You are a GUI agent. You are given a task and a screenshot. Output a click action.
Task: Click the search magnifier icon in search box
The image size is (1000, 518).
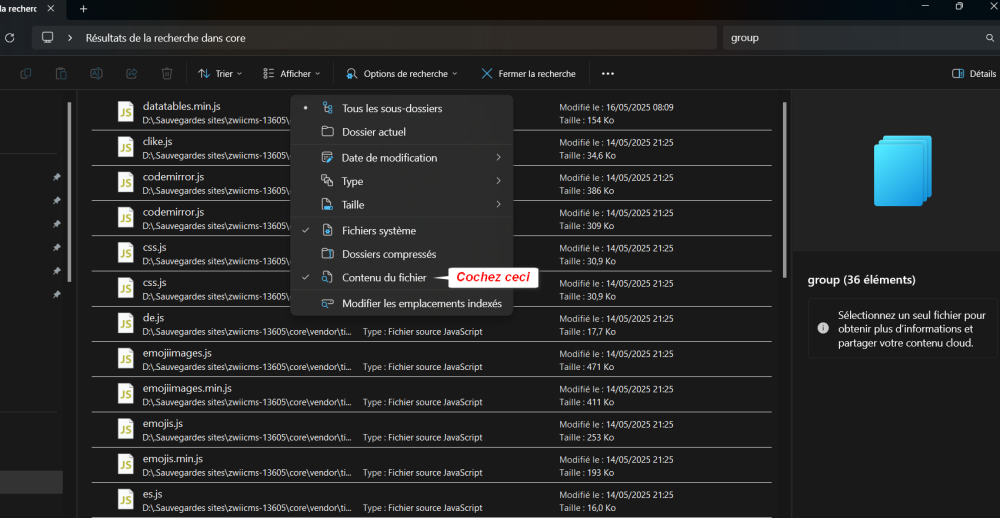(x=989, y=38)
